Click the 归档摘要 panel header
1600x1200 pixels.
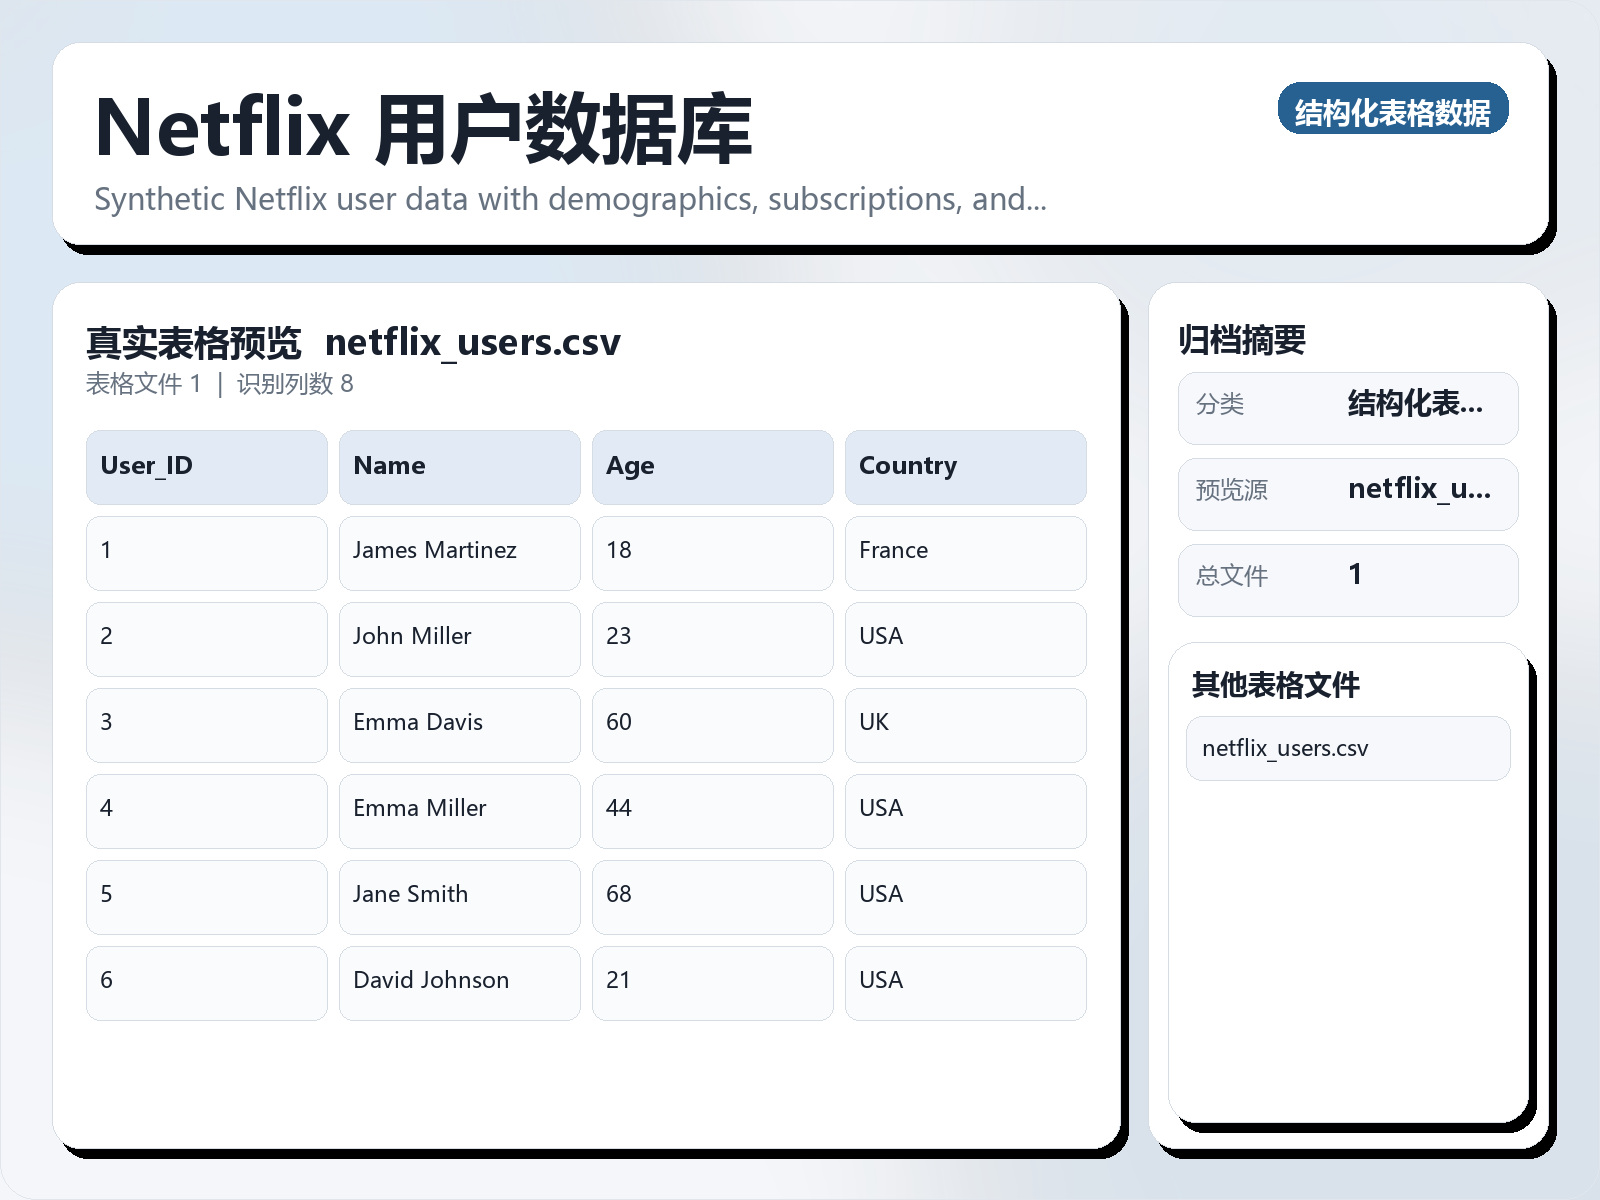coord(1244,339)
